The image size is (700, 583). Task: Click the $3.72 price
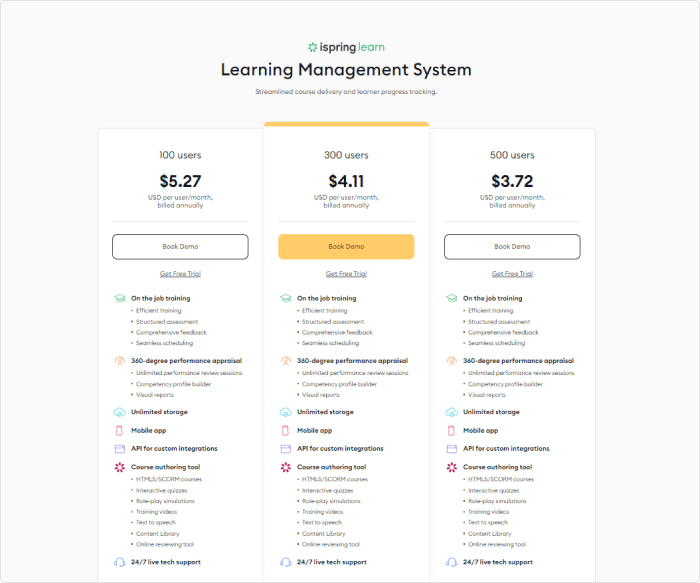tap(512, 181)
